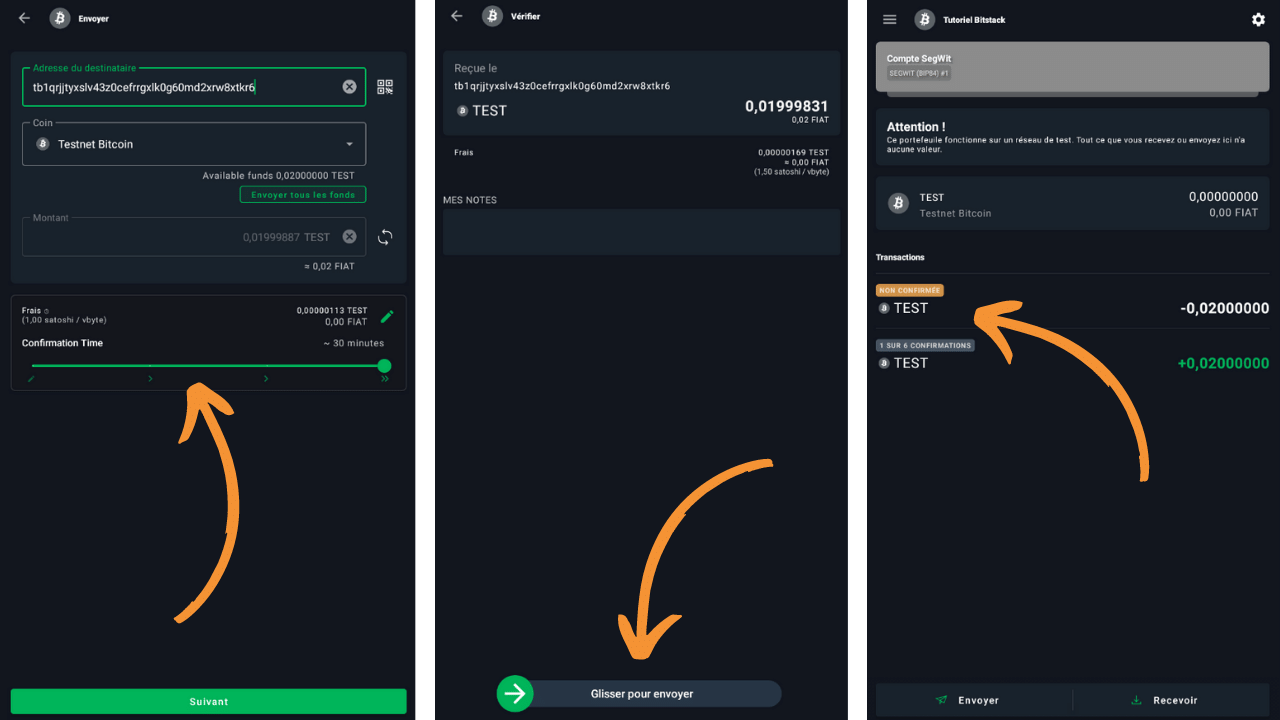
Task: Open the QR code scanner
Action: point(385,87)
